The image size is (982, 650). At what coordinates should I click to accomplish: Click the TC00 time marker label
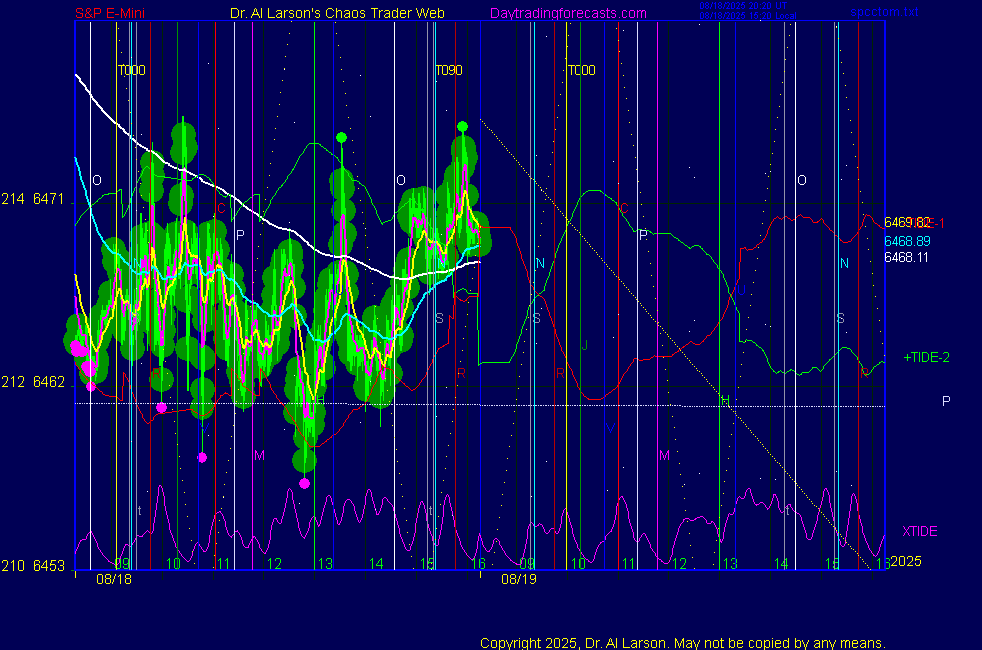582,71
